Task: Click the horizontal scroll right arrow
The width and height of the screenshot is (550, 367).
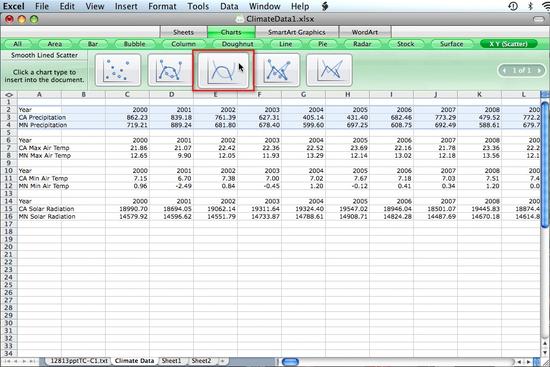Action: click(x=529, y=362)
